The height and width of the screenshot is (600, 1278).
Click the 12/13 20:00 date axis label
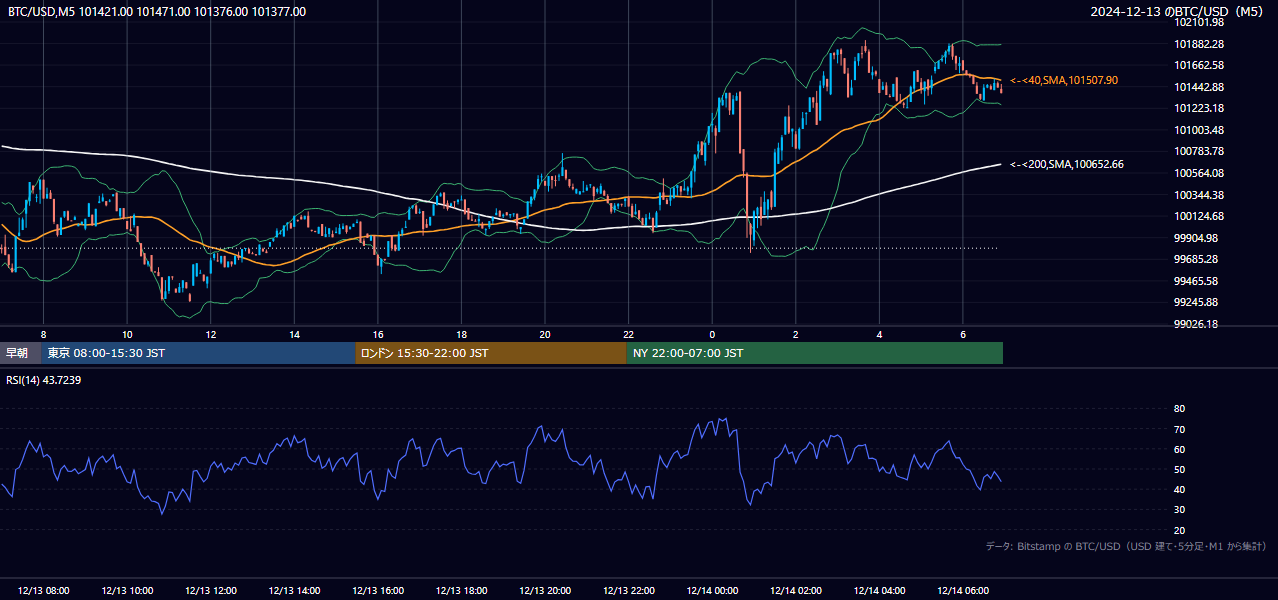(x=545, y=591)
